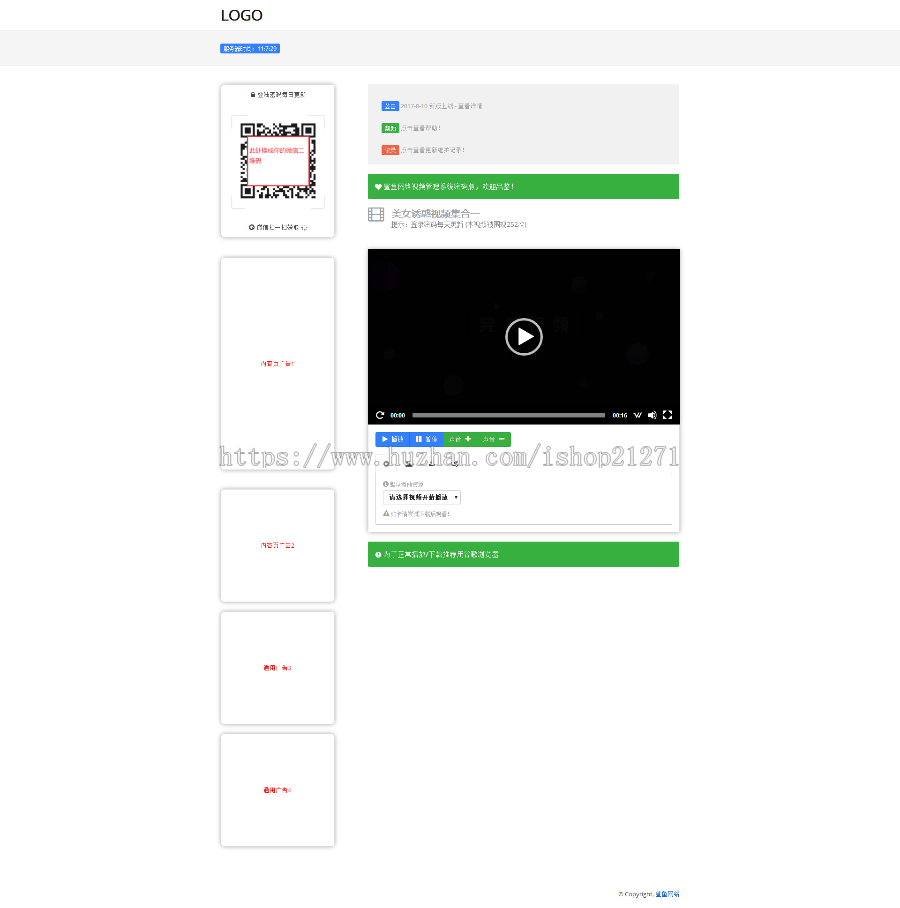
Task: Click the blue pause button below video
Action: coord(426,439)
